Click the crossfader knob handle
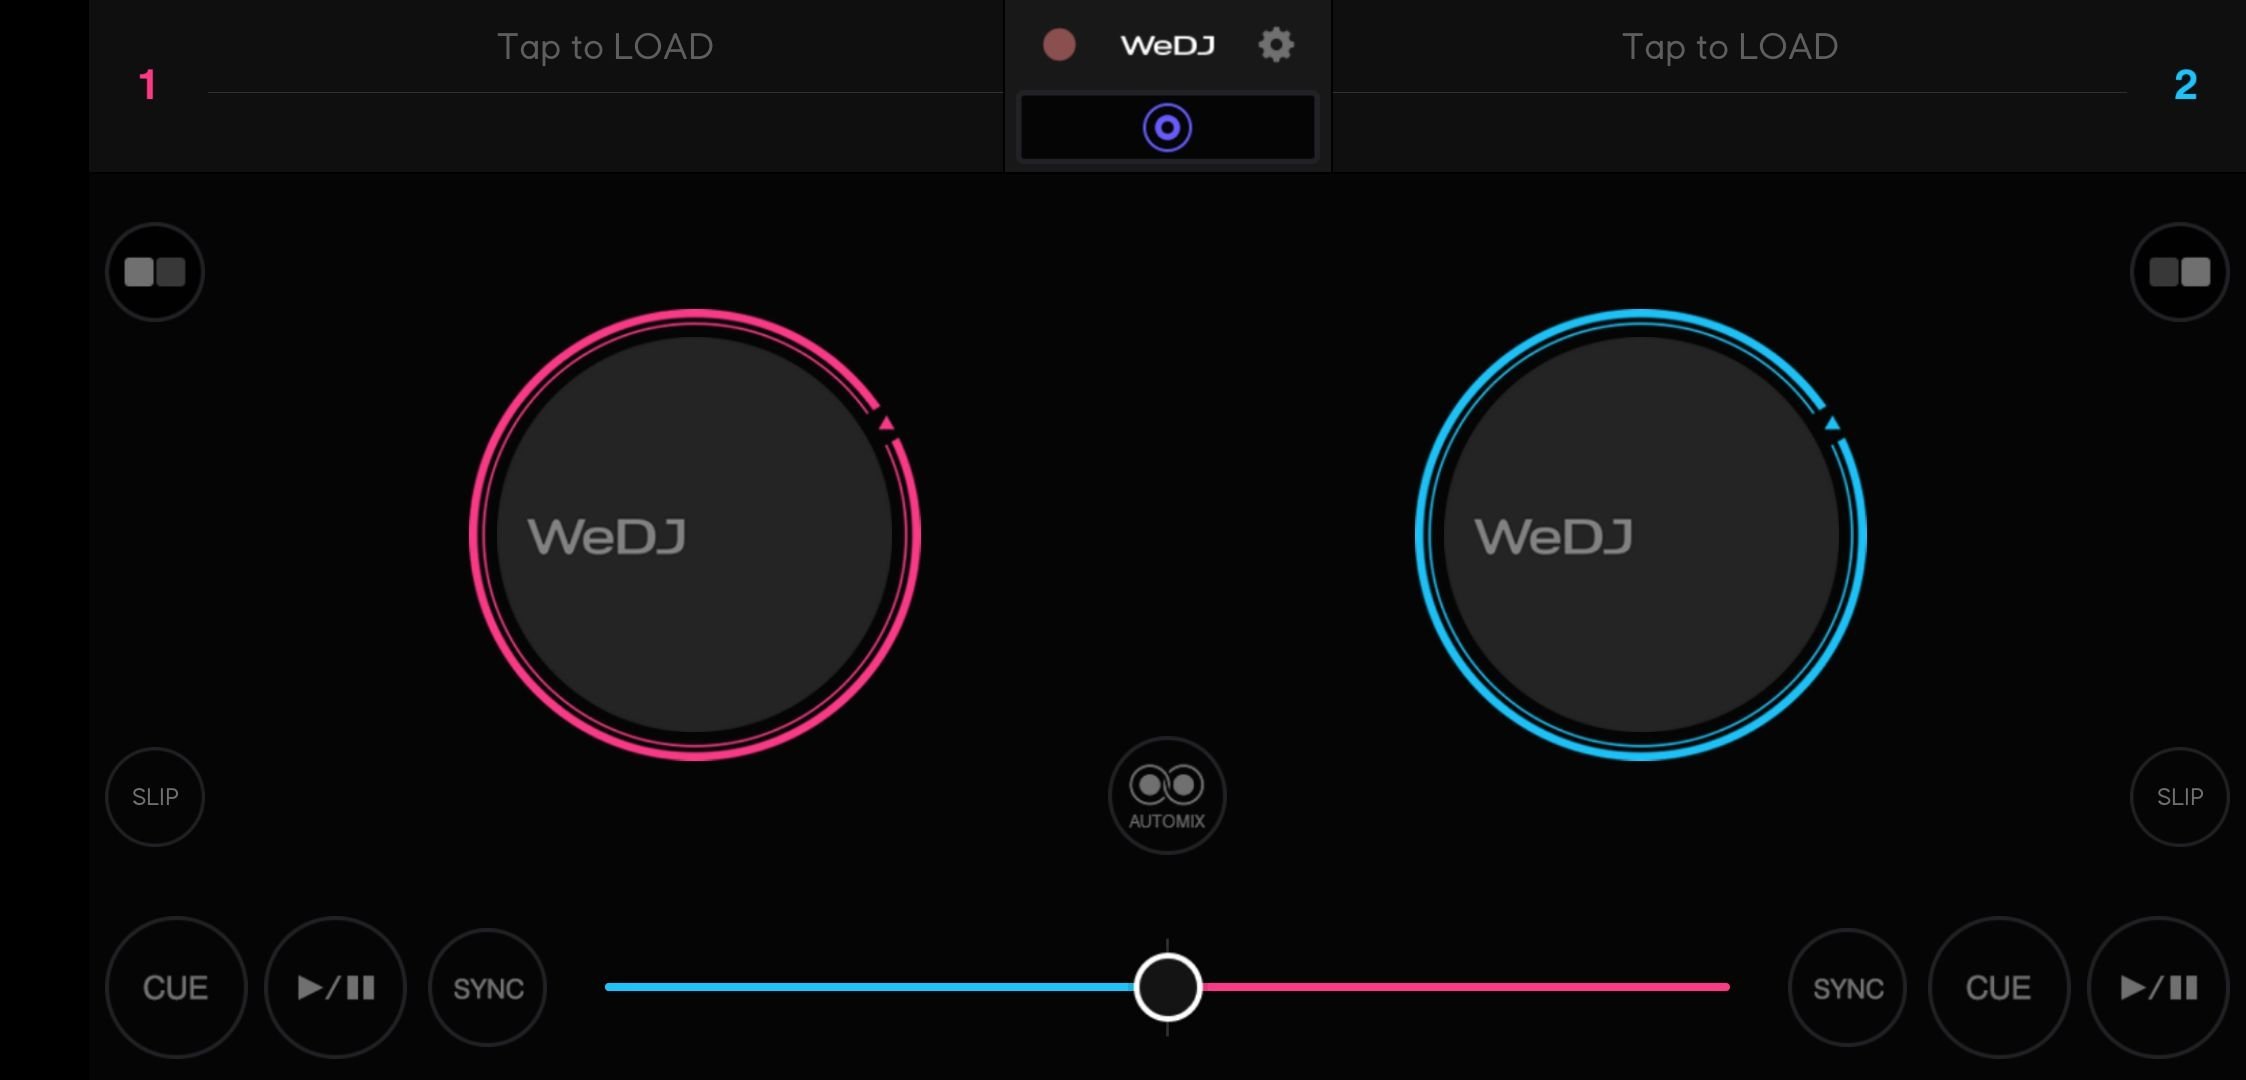The image size is (2246, 1080). pyautogui.click(x=1168, y=987)
